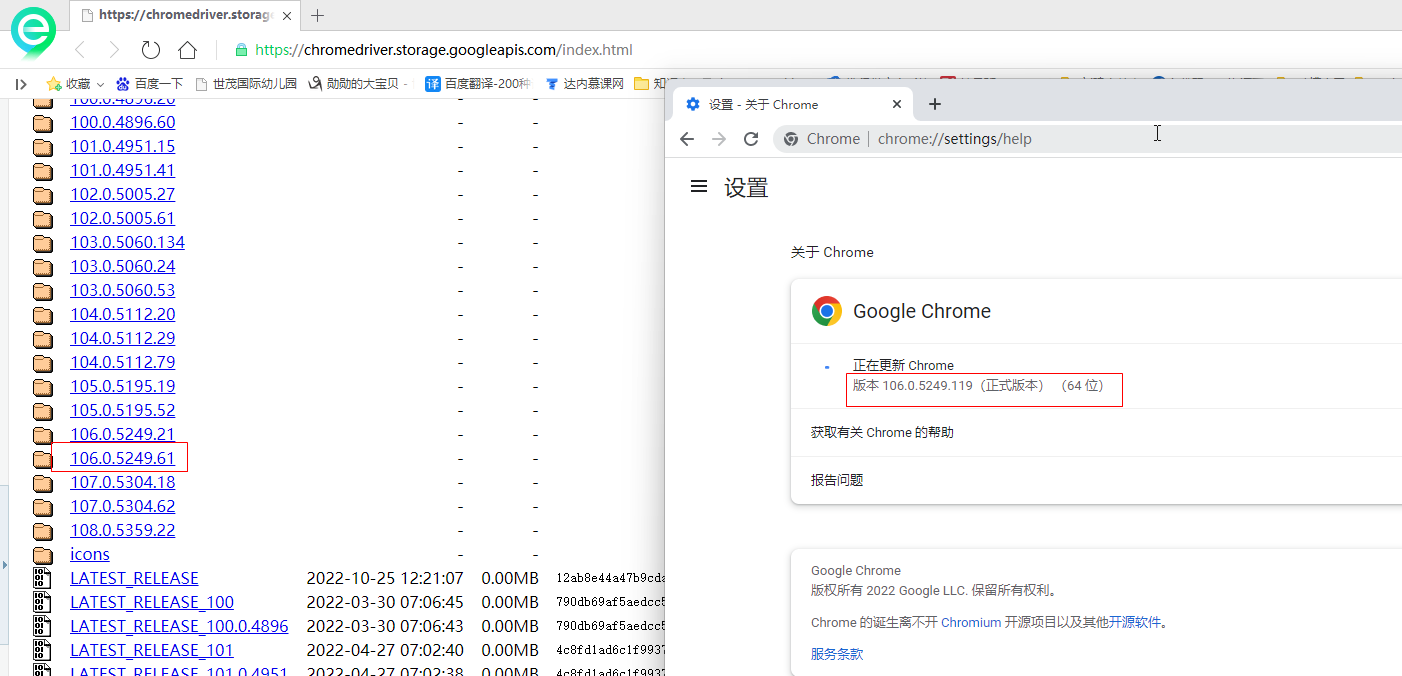Open the LATEST_RELEASE_100.0.4896 file link
The height and width of the screenshot is (676, 1402).
coord(179,626)
